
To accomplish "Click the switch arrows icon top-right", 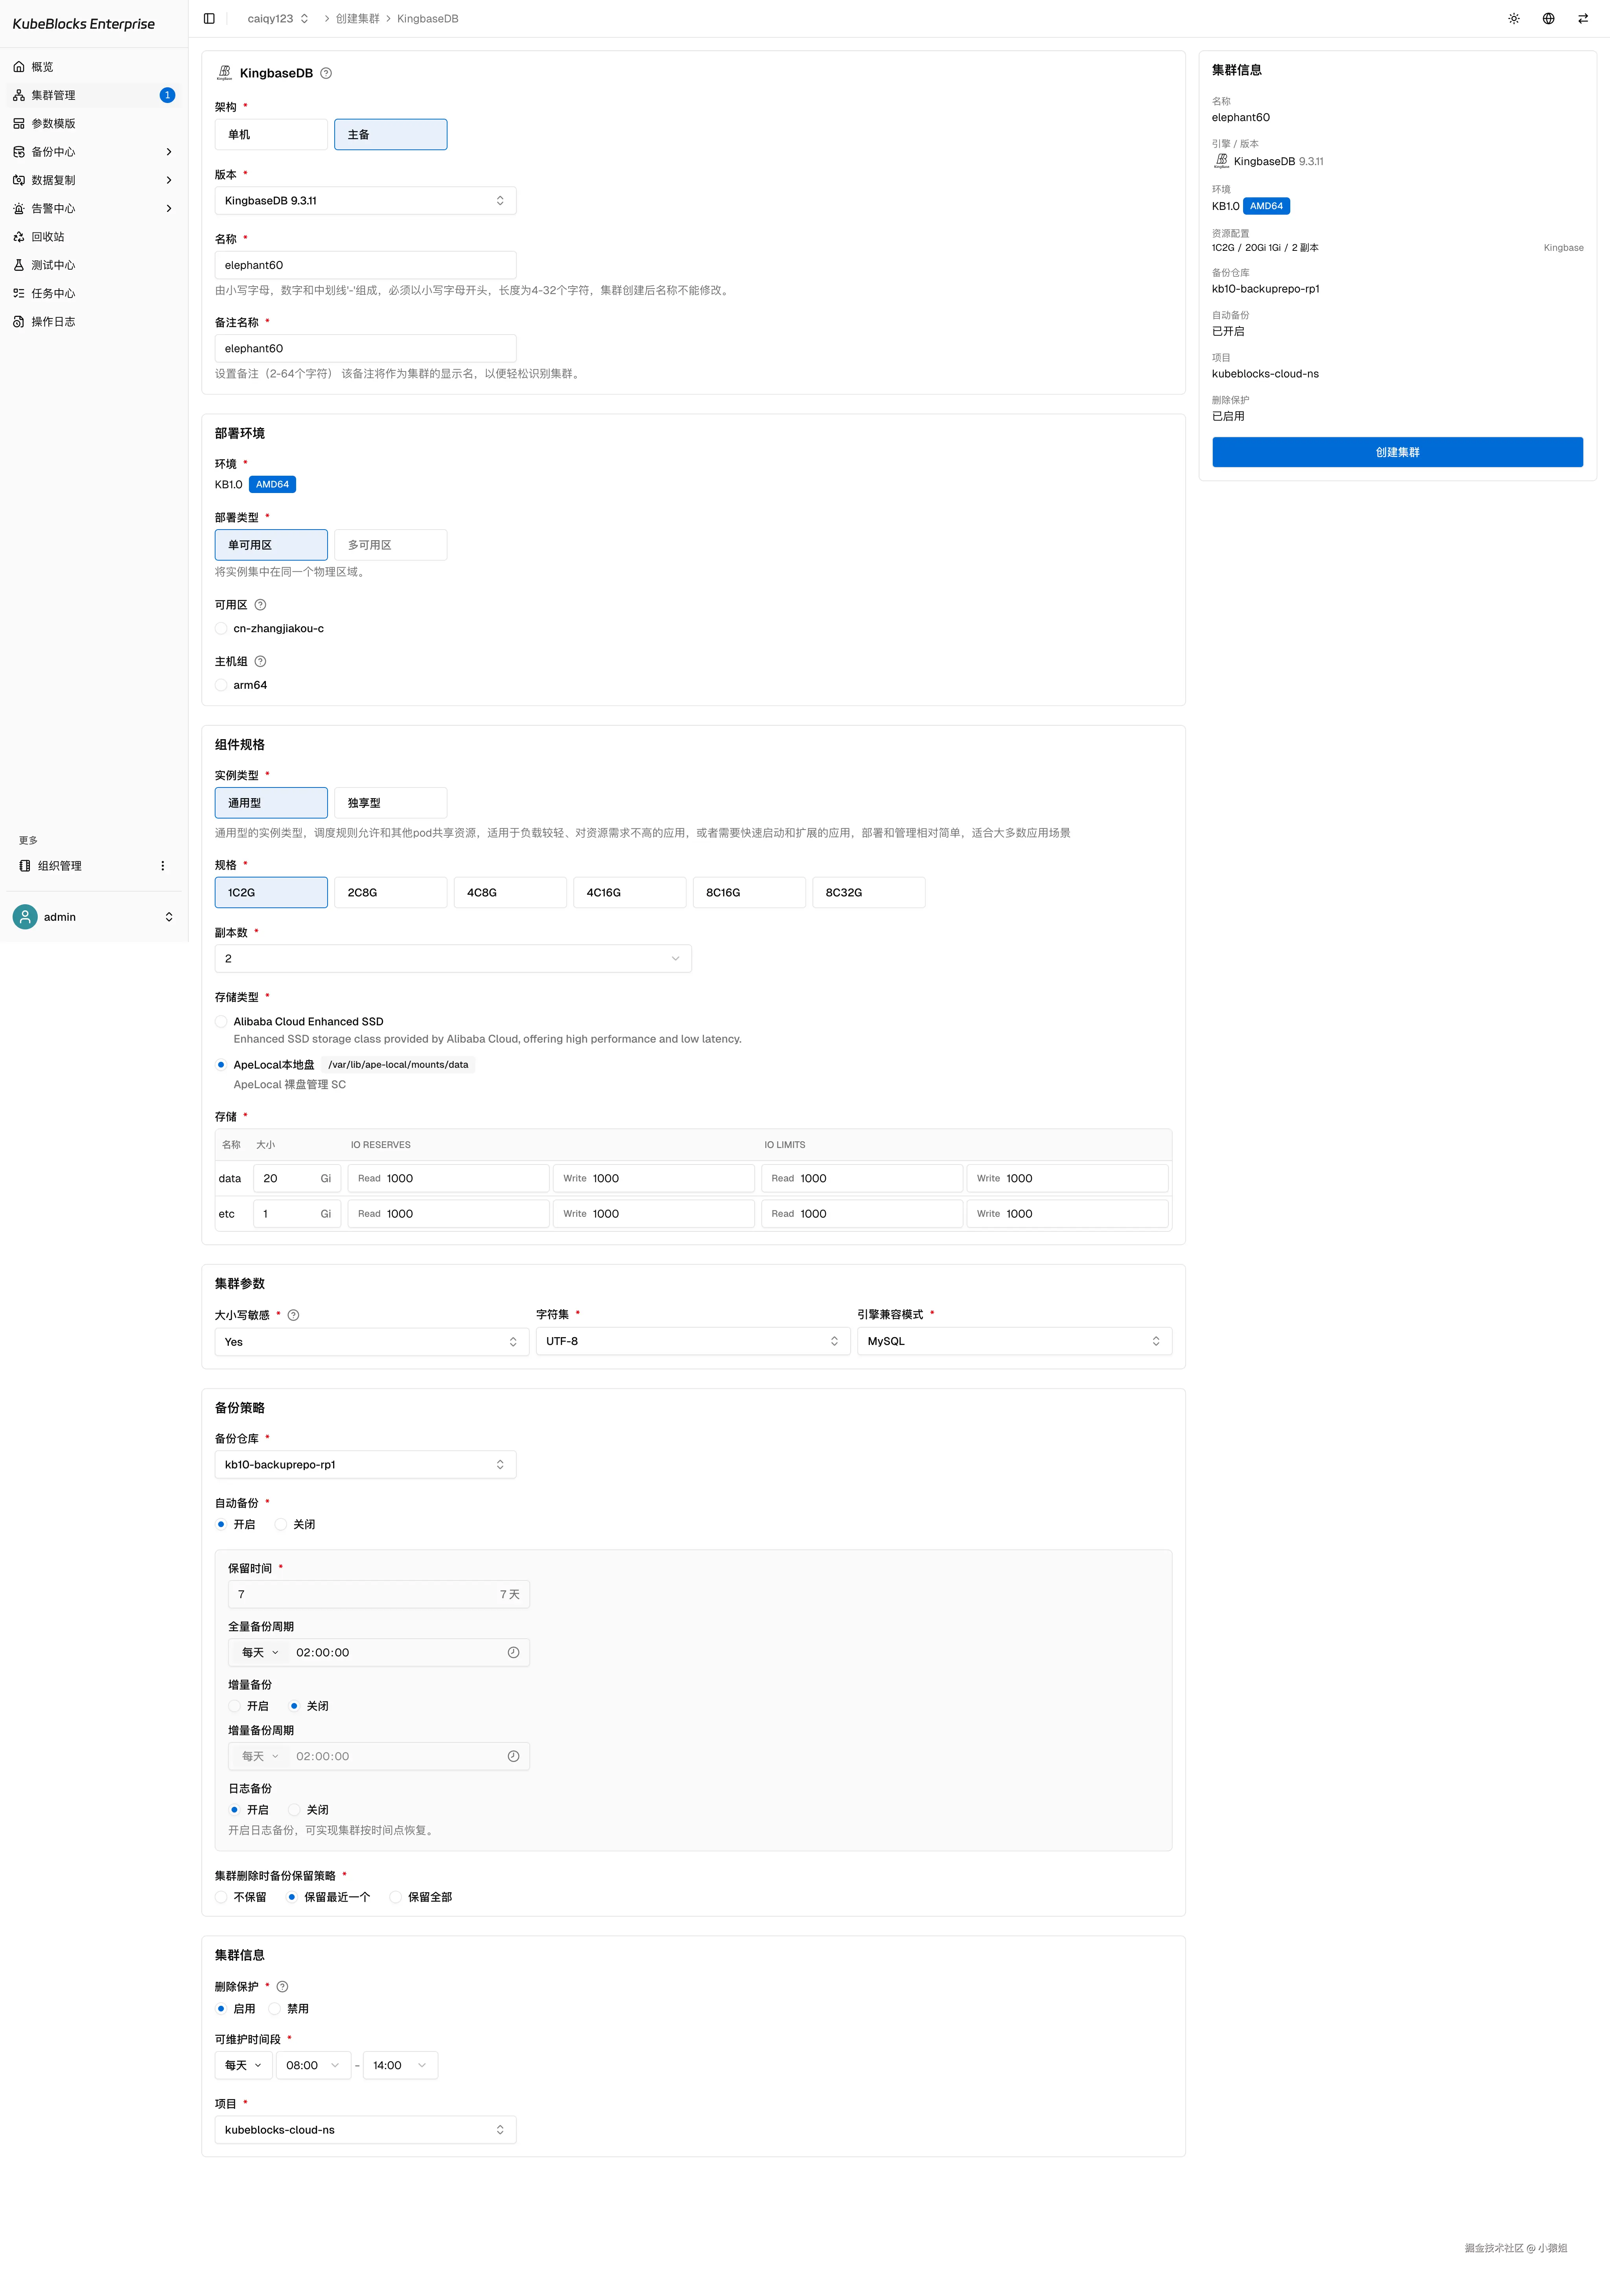I will 1583,18.
